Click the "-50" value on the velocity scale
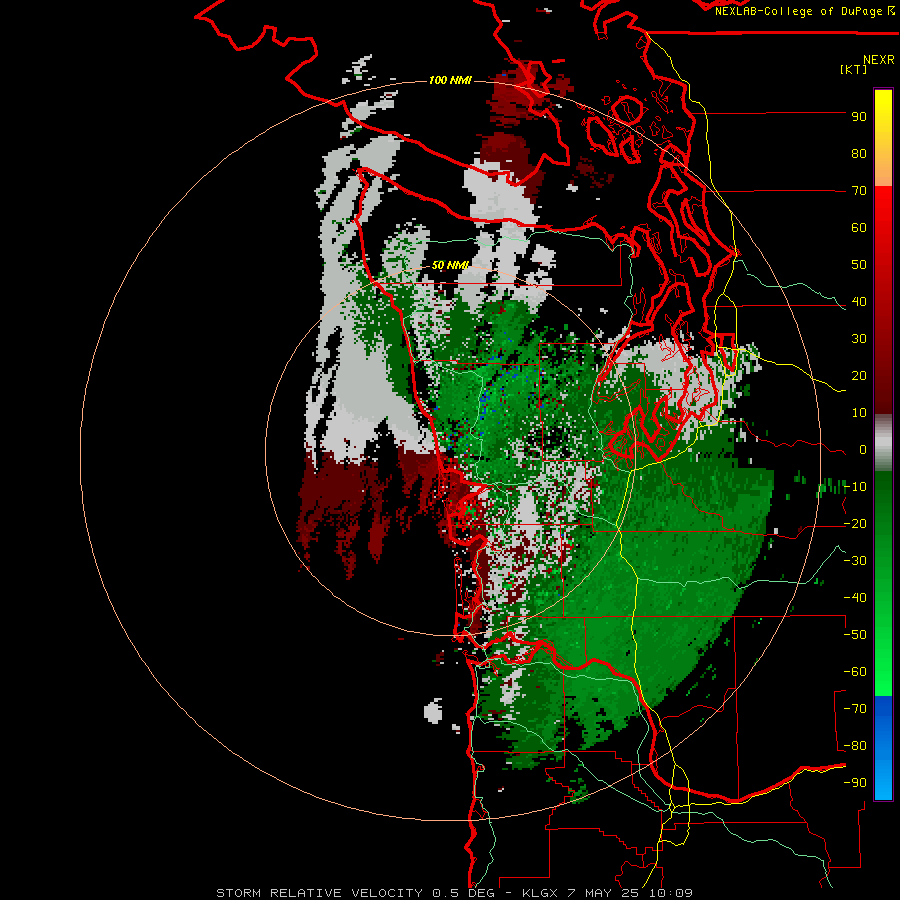This screenshot has height=900, width=900. 855,635
